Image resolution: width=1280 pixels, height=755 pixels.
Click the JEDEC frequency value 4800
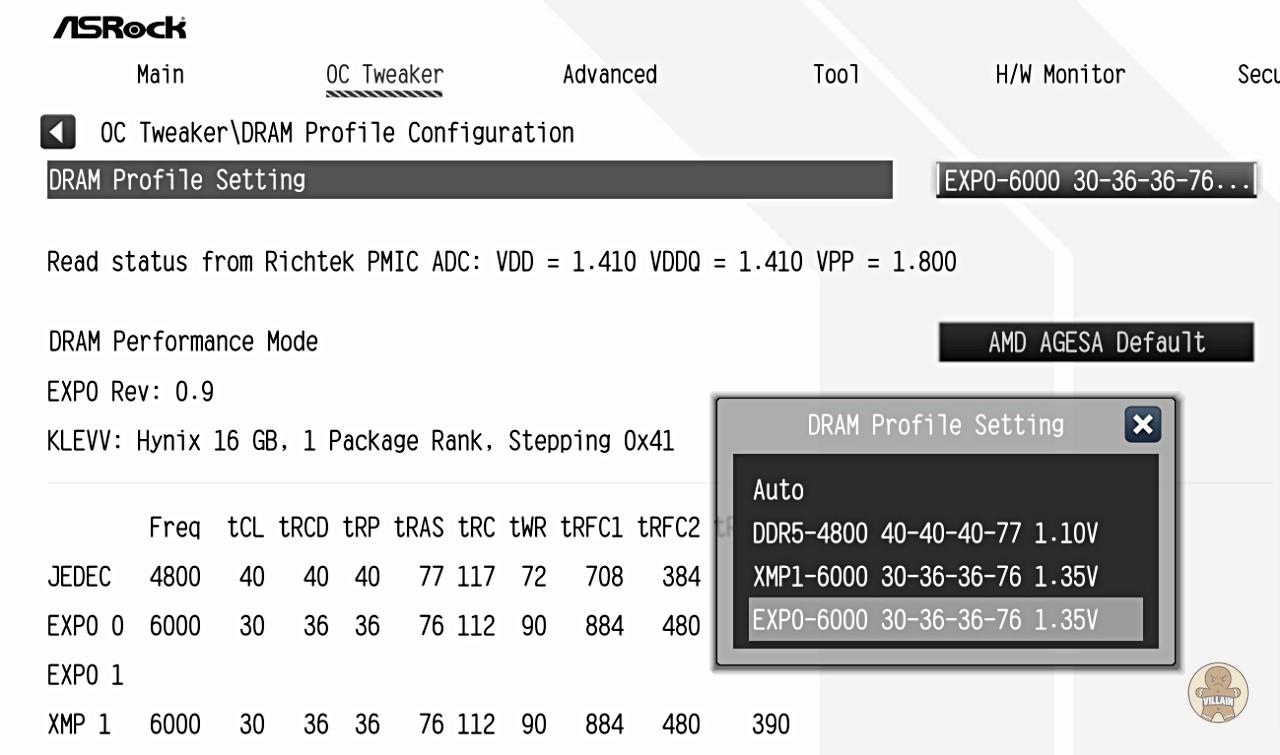tap(175, 577)
